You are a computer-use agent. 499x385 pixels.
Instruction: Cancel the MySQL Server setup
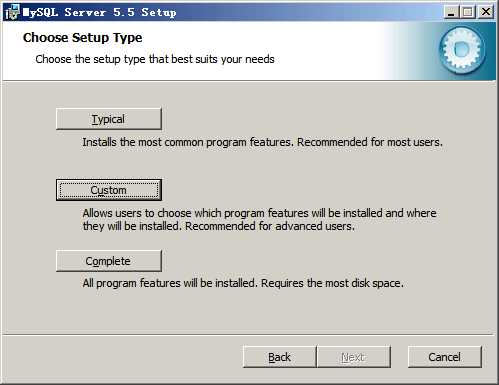click(x=445, y=357)
